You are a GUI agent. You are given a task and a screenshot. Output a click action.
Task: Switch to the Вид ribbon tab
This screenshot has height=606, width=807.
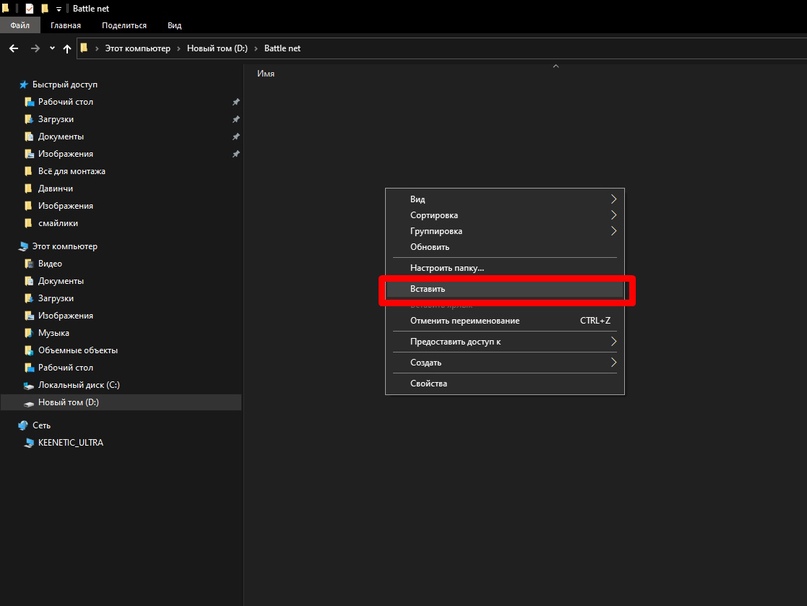[174, 25]
